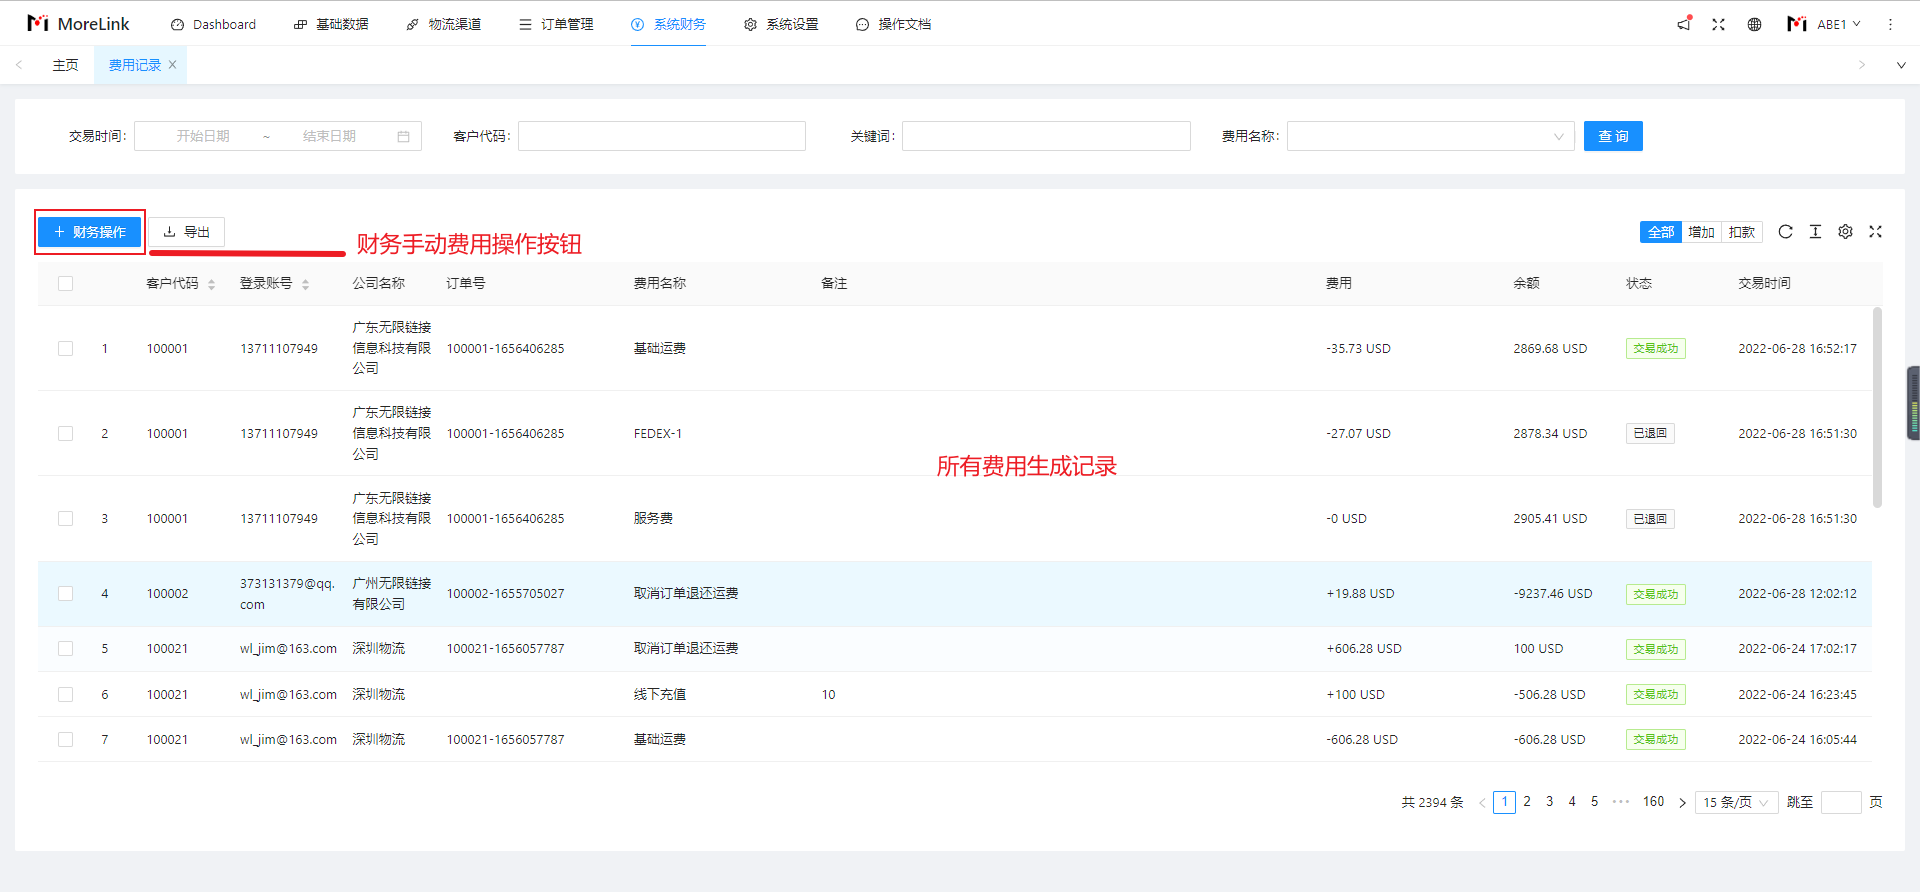Screen dimensions: 1920x892
Task: Switch to the 主页 tab
Action: (x=66, y=65)
